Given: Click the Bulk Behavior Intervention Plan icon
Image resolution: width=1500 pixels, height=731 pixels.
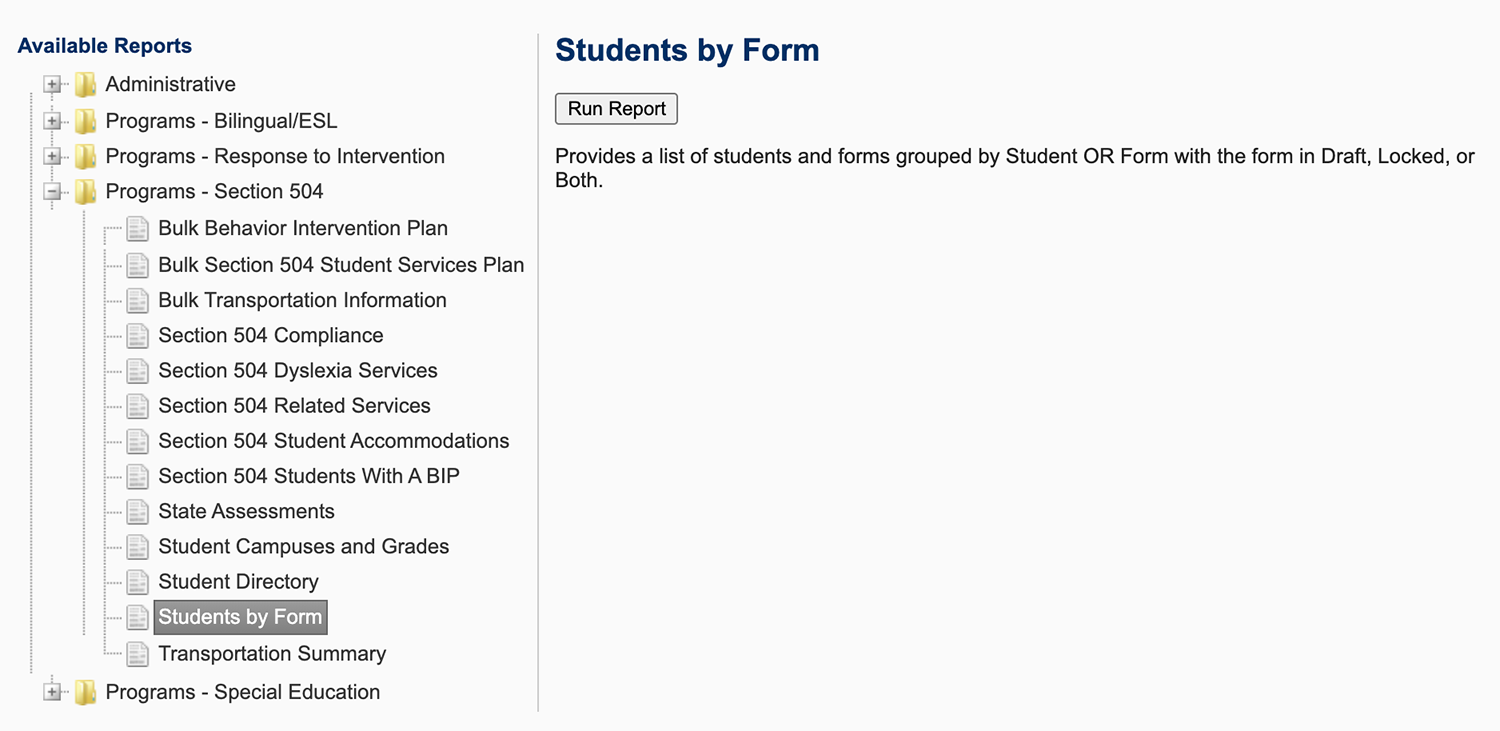Looking at the screenshot, I should click(138, 229).
